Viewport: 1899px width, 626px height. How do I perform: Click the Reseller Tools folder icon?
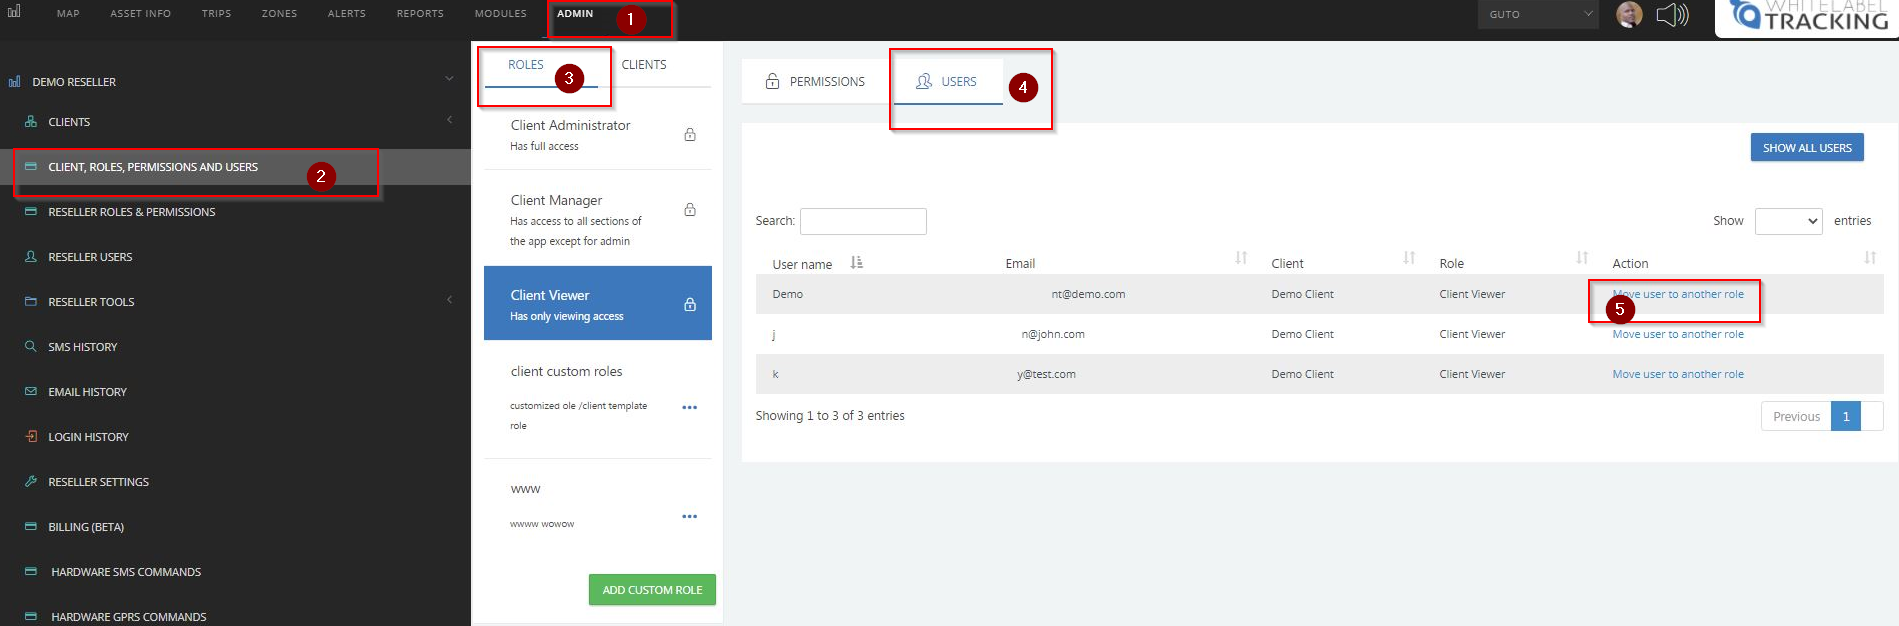tap(31, 302)
